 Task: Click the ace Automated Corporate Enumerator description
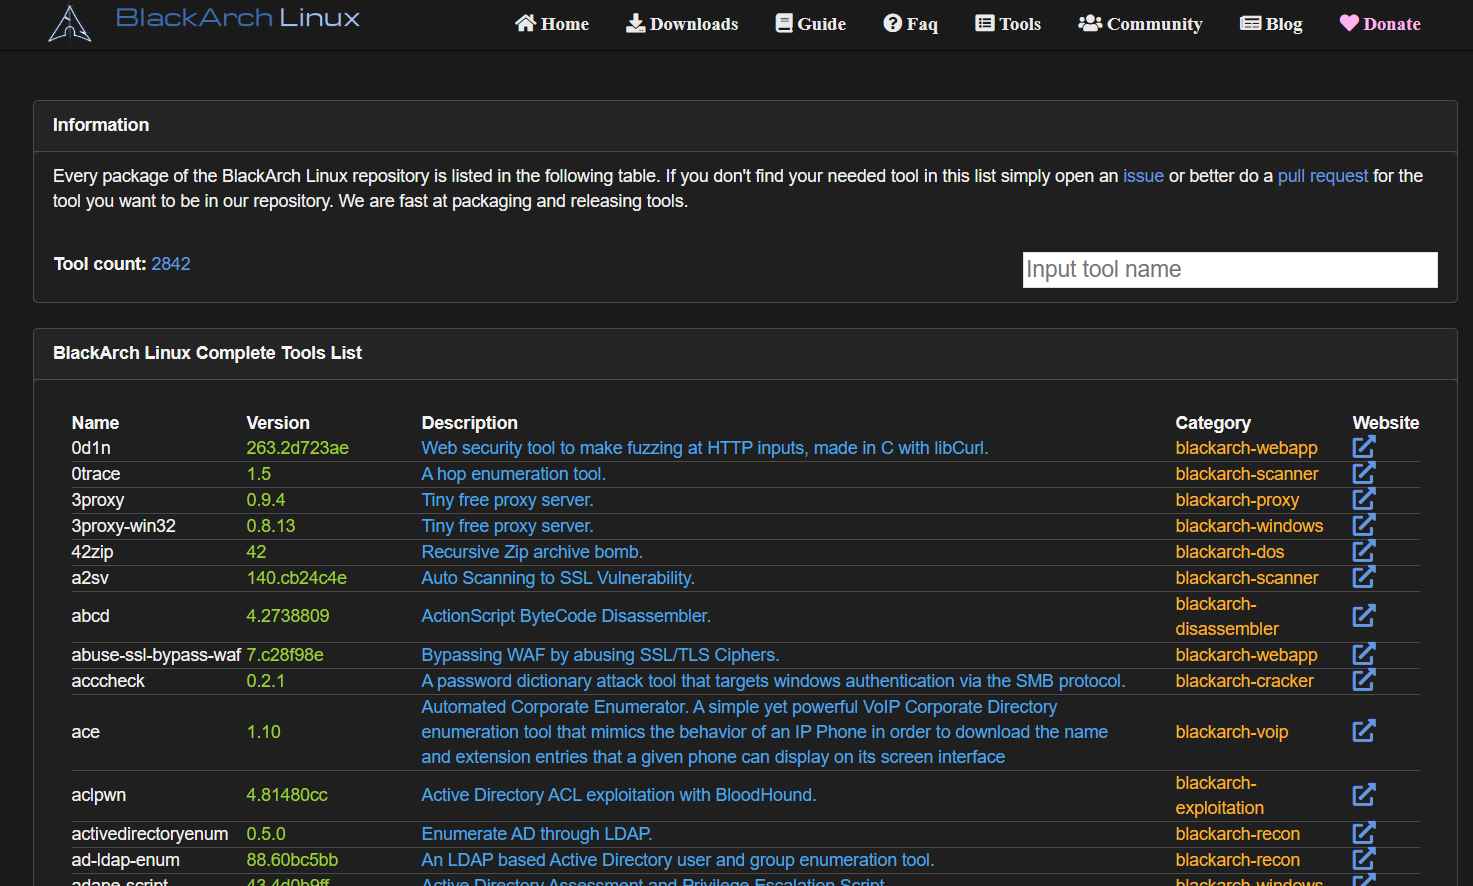point(765,732)
